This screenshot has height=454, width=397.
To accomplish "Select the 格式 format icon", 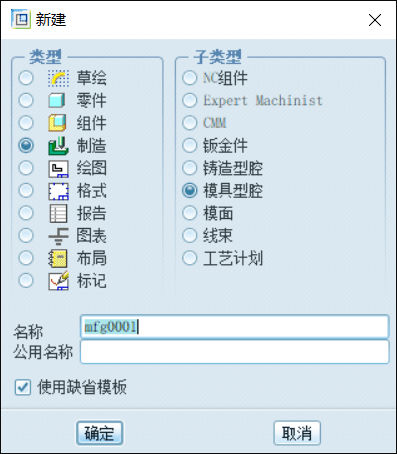I will pos(58,191).
